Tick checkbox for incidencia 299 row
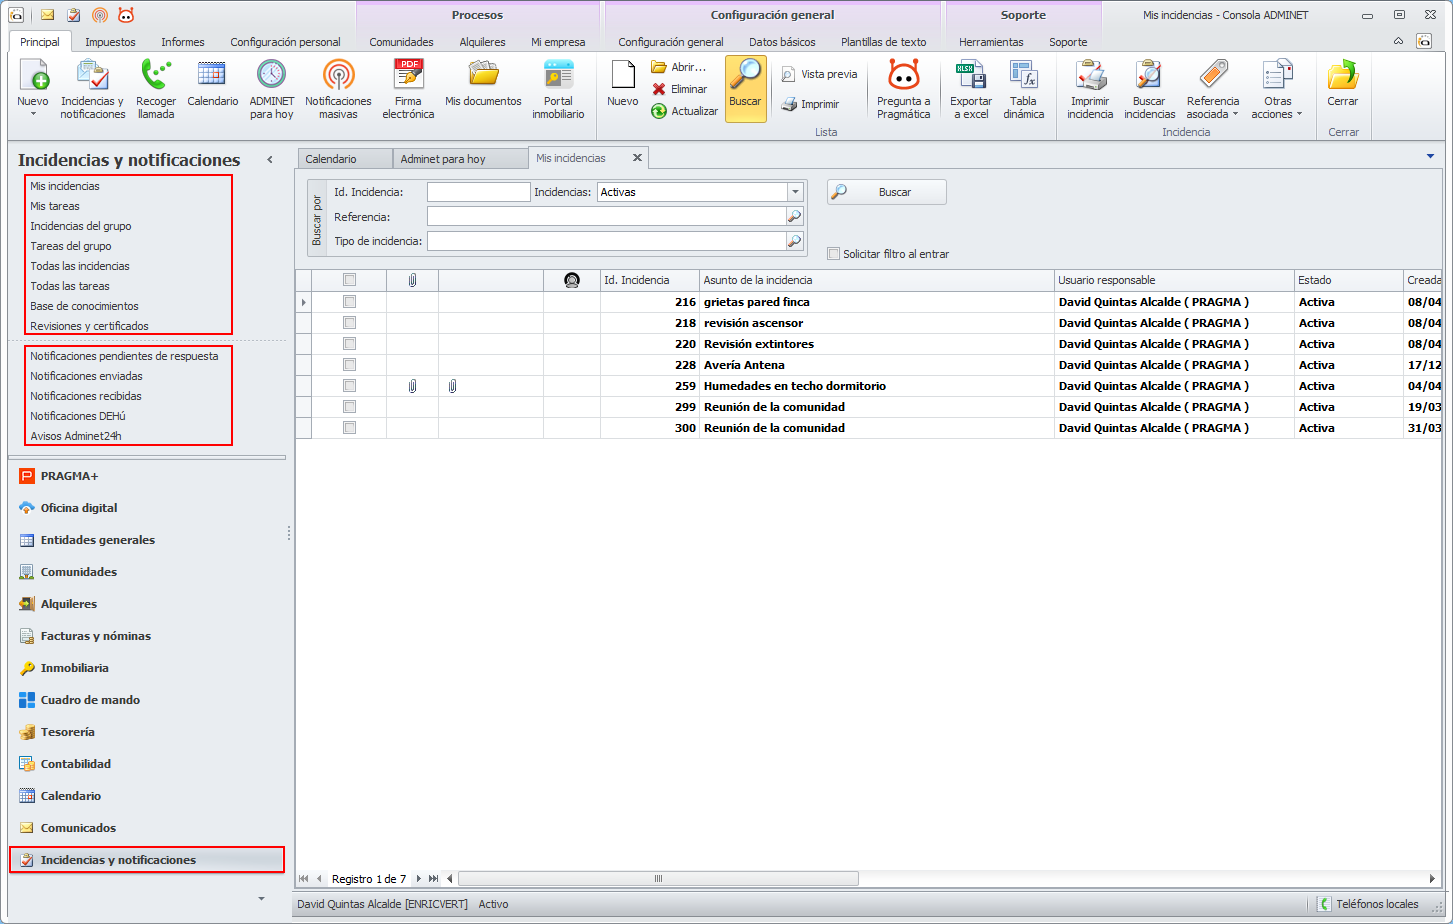The width and height of the screenshot is (1453, 924). pyautogui.click(x=349, y=407)
